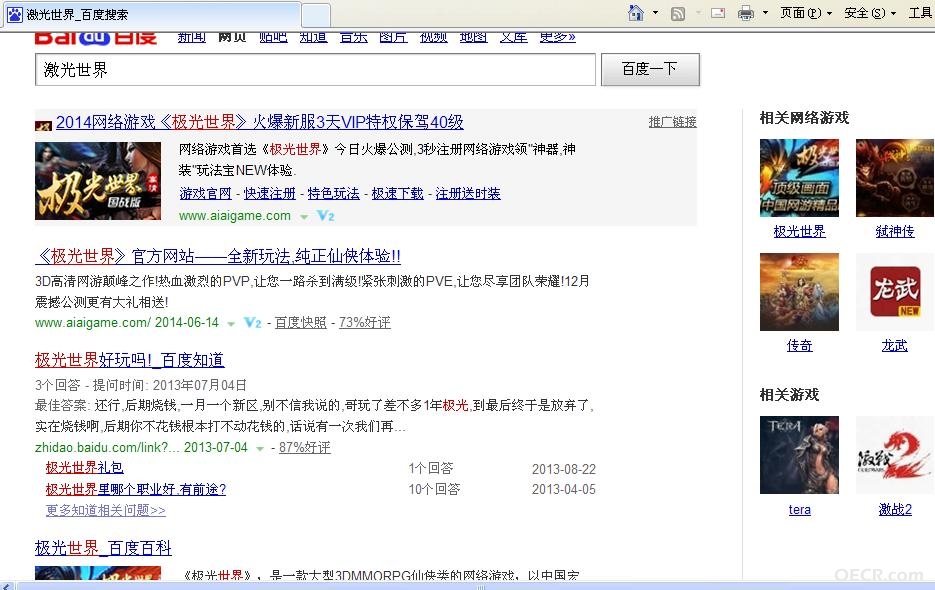Open the 安全(S) menu
Screen dimensions: 935x590
point(870,13)
